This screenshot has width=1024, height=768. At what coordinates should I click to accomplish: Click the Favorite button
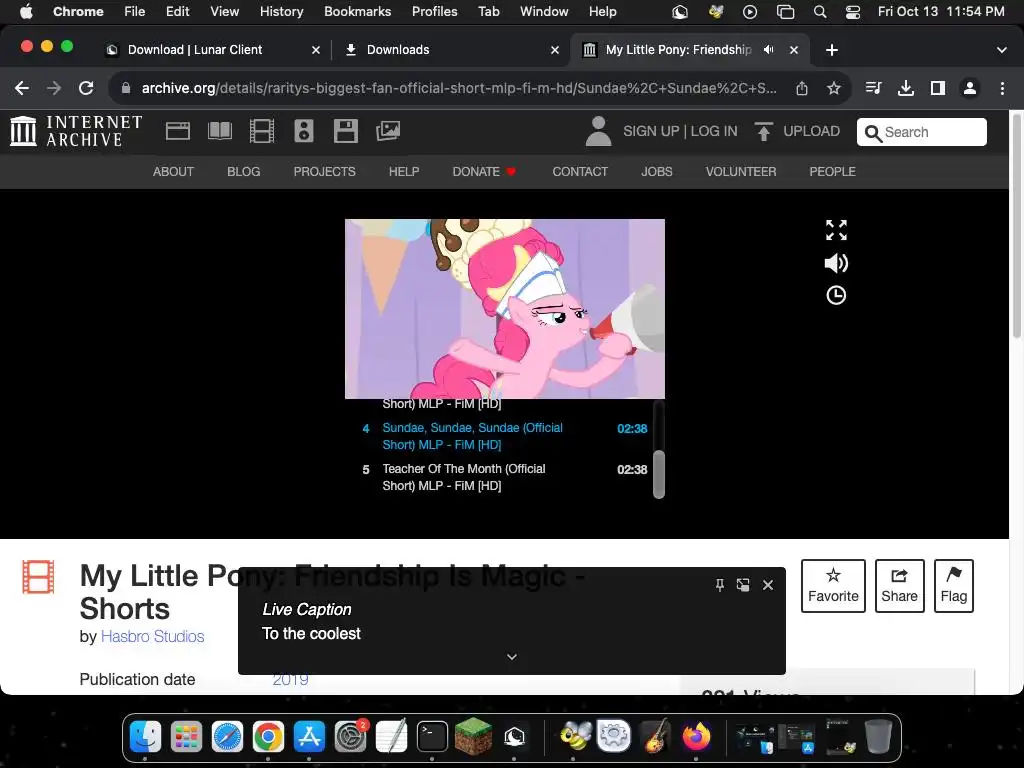pyautogui.click(x=833, y=586)
